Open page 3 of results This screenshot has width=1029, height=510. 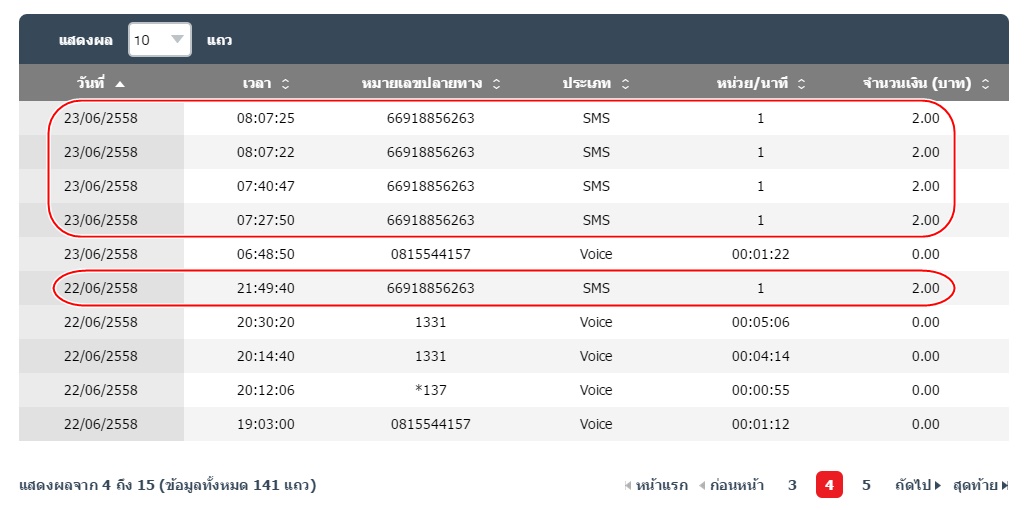(x=792, y=486)
